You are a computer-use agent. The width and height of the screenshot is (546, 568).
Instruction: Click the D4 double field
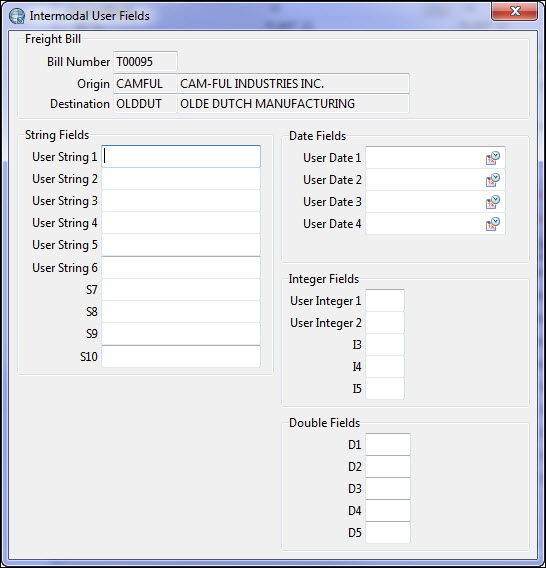coord(388,511)
